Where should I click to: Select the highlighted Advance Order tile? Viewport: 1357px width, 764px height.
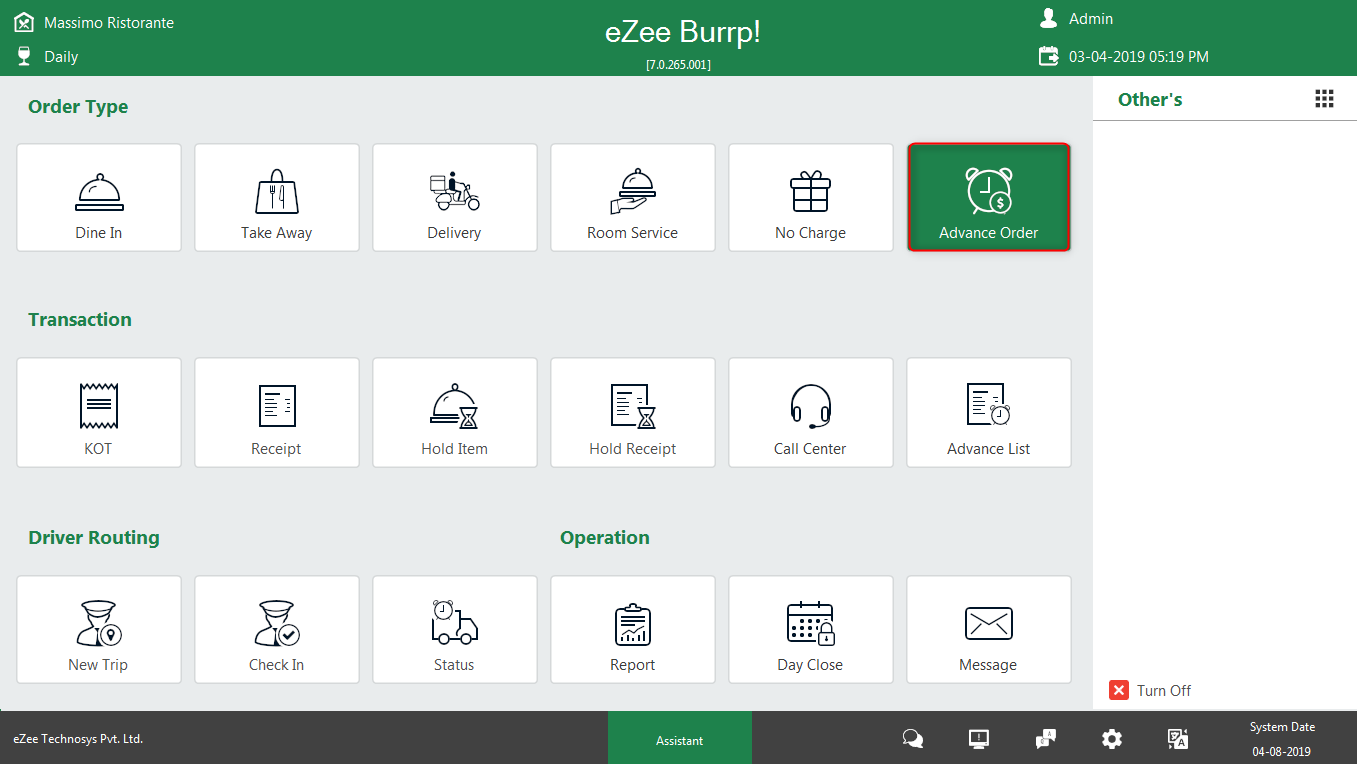point(989,197)
